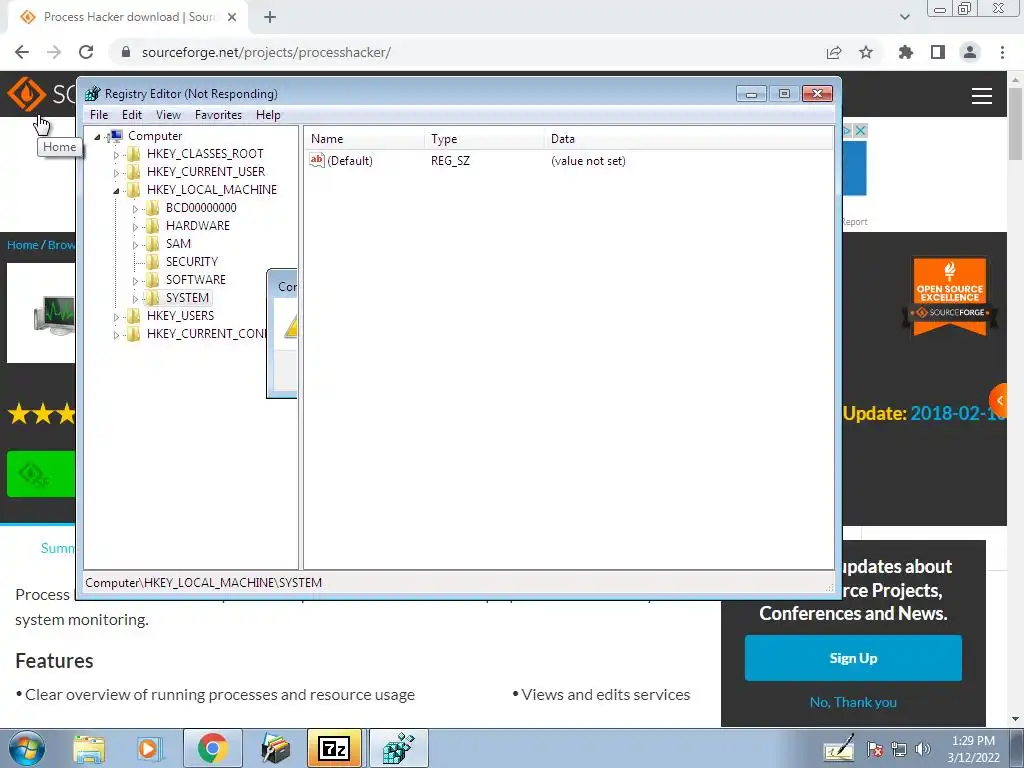Expand BCD00000000 subkey
This screenshot has width=1024, height=768.
pyautogui.click(x=135, y=209)
